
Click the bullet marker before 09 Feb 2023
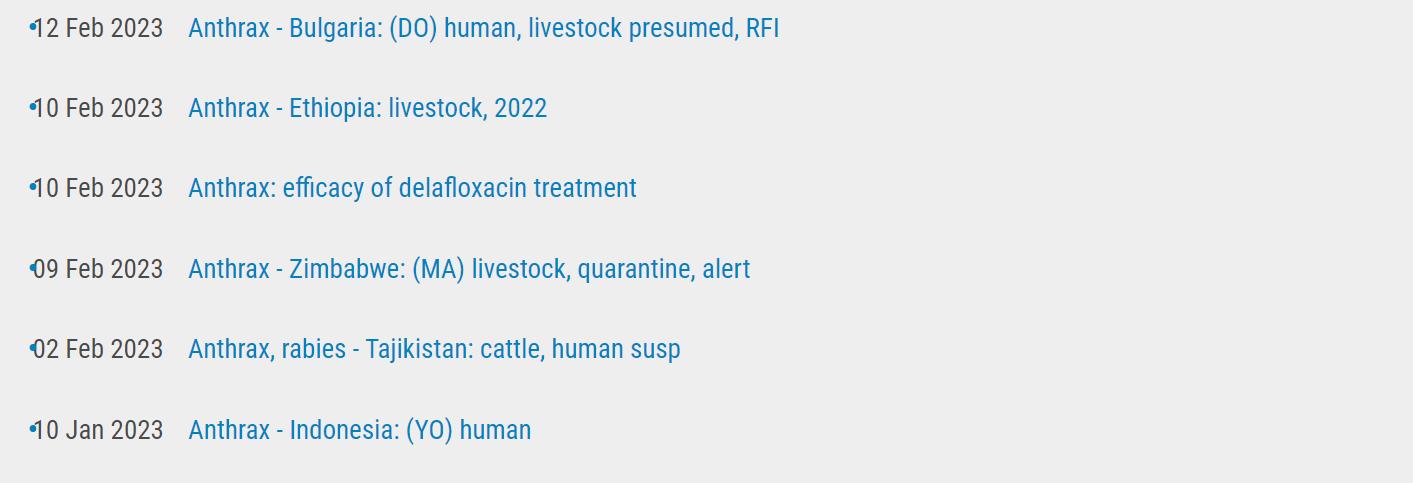(33, 267)
